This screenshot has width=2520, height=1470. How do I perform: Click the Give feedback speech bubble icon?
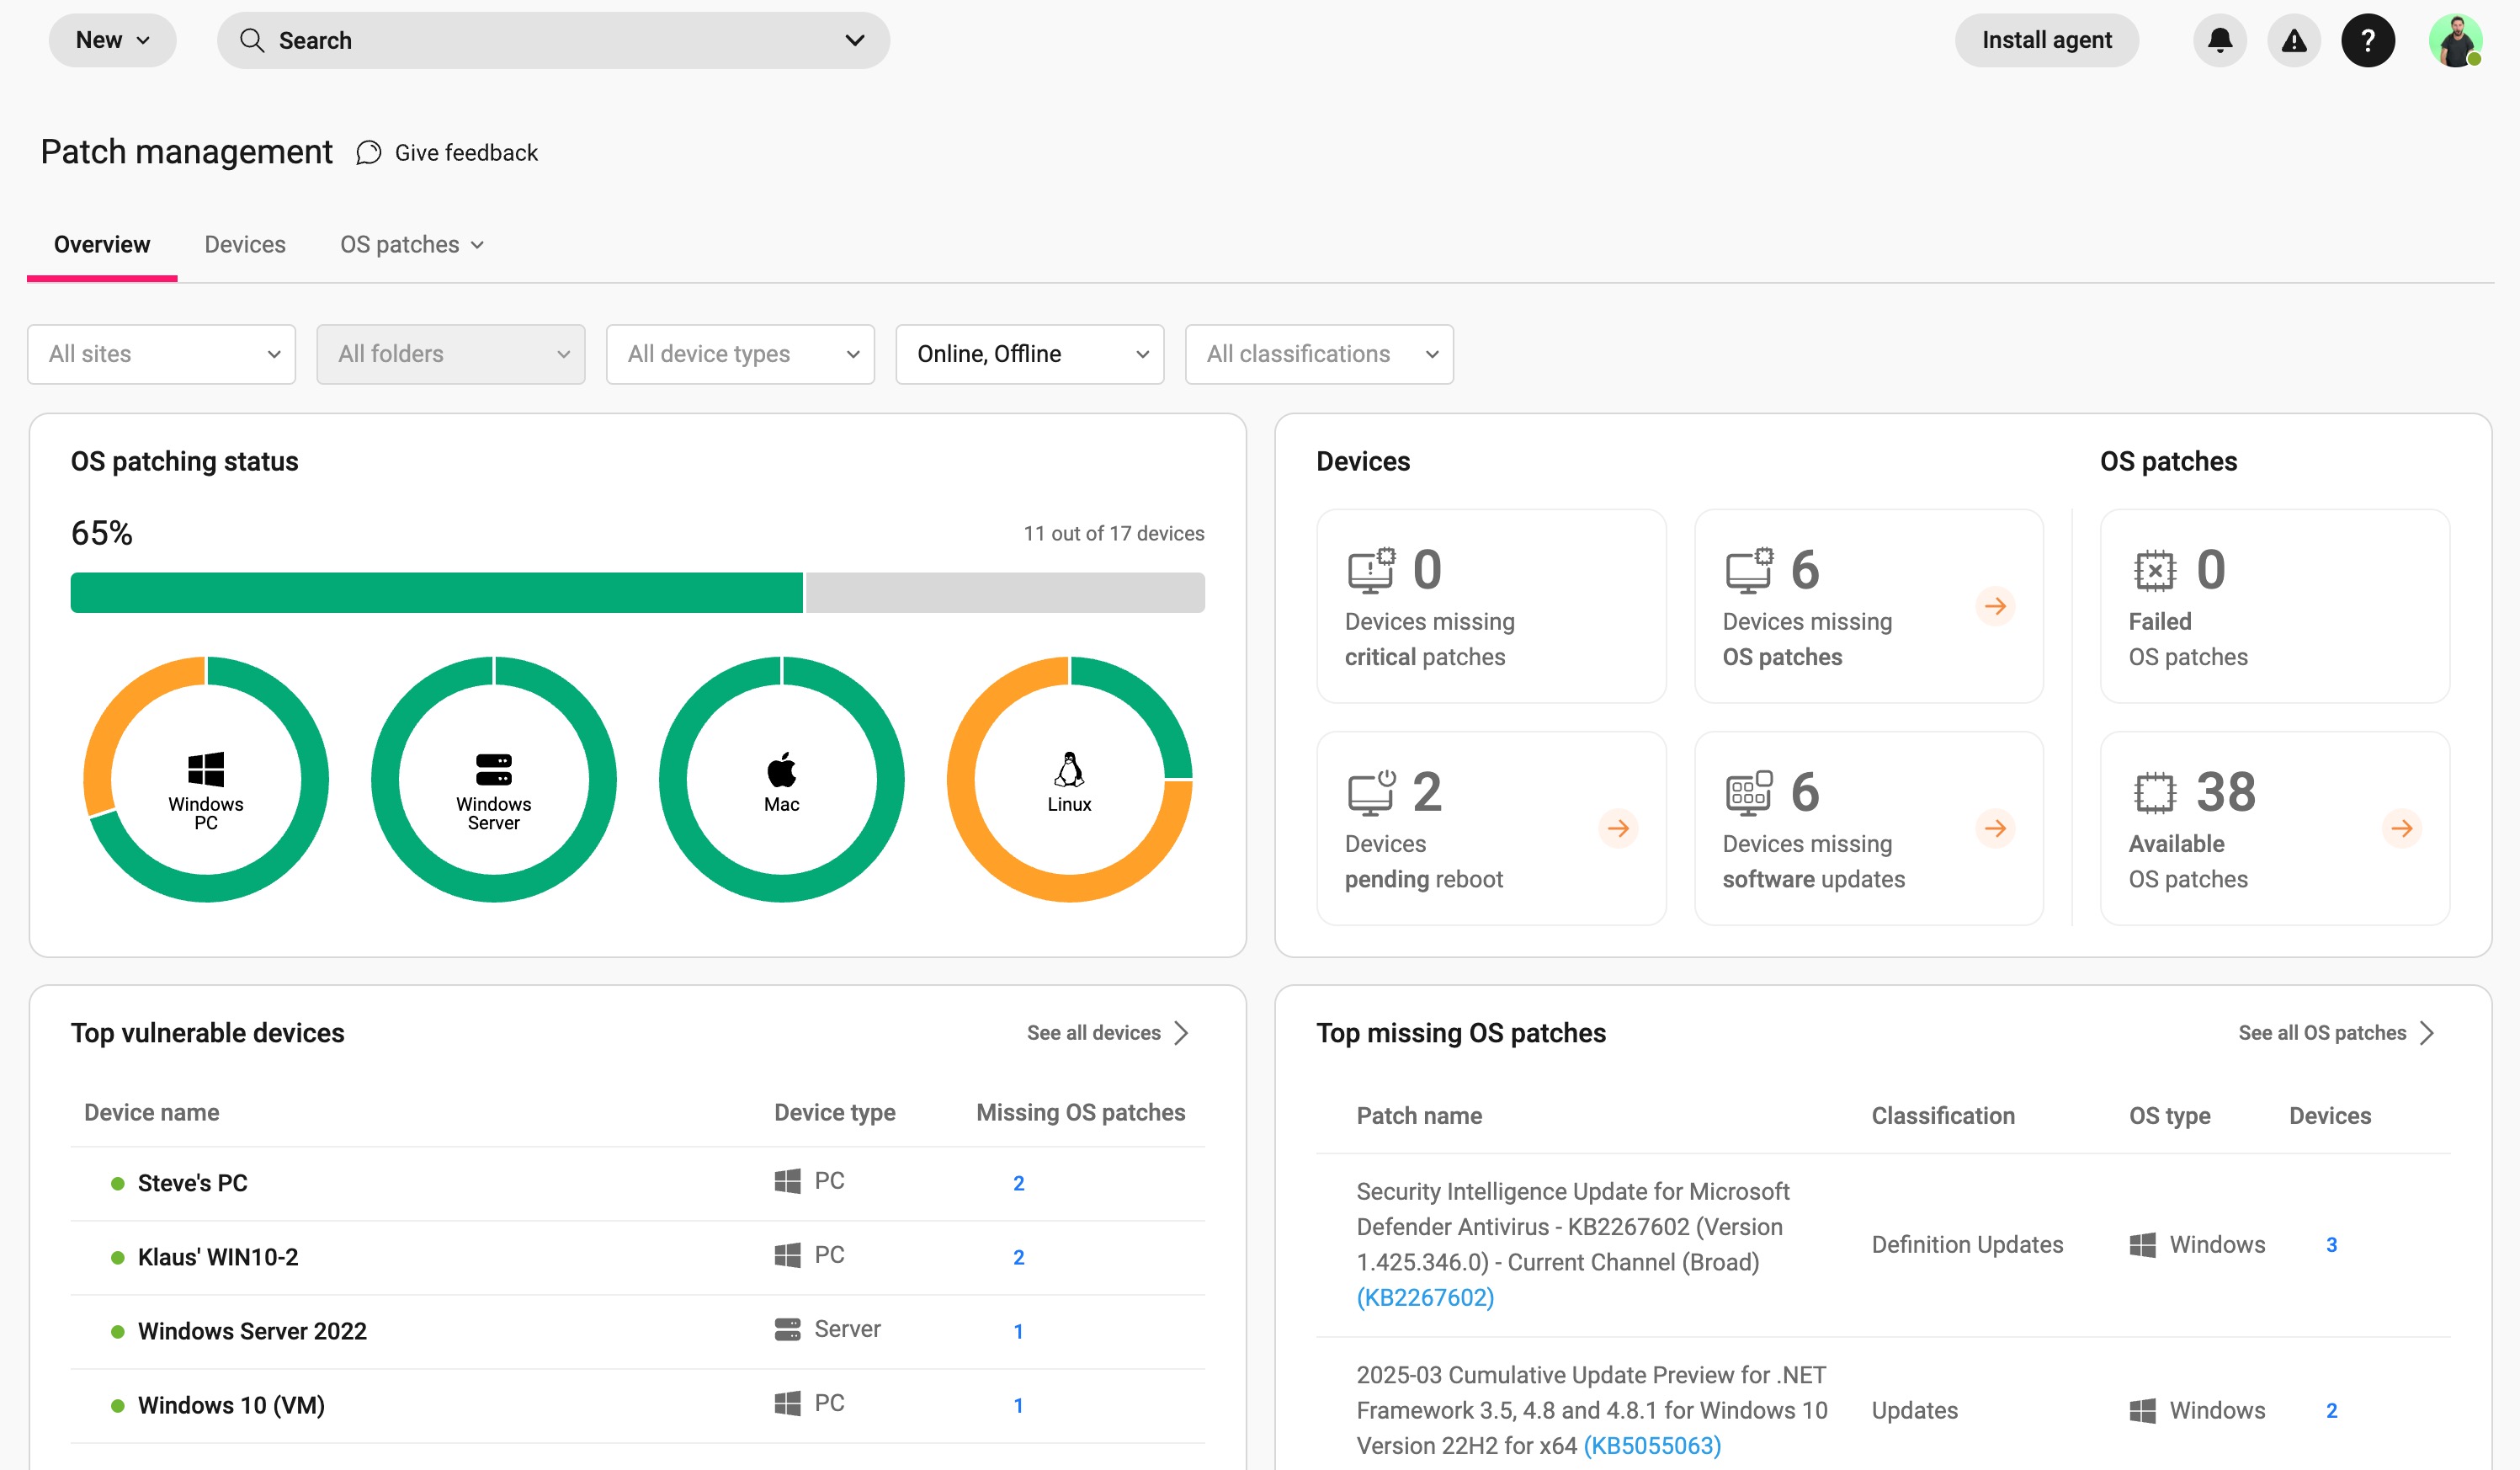[369, 153]
